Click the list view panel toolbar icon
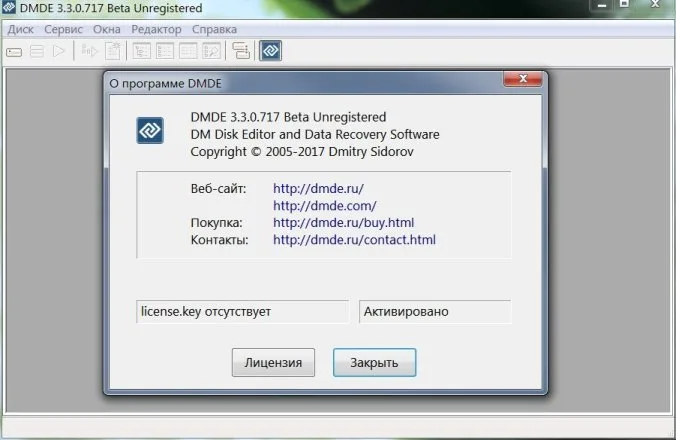676x440 pixels. [165, 51]
